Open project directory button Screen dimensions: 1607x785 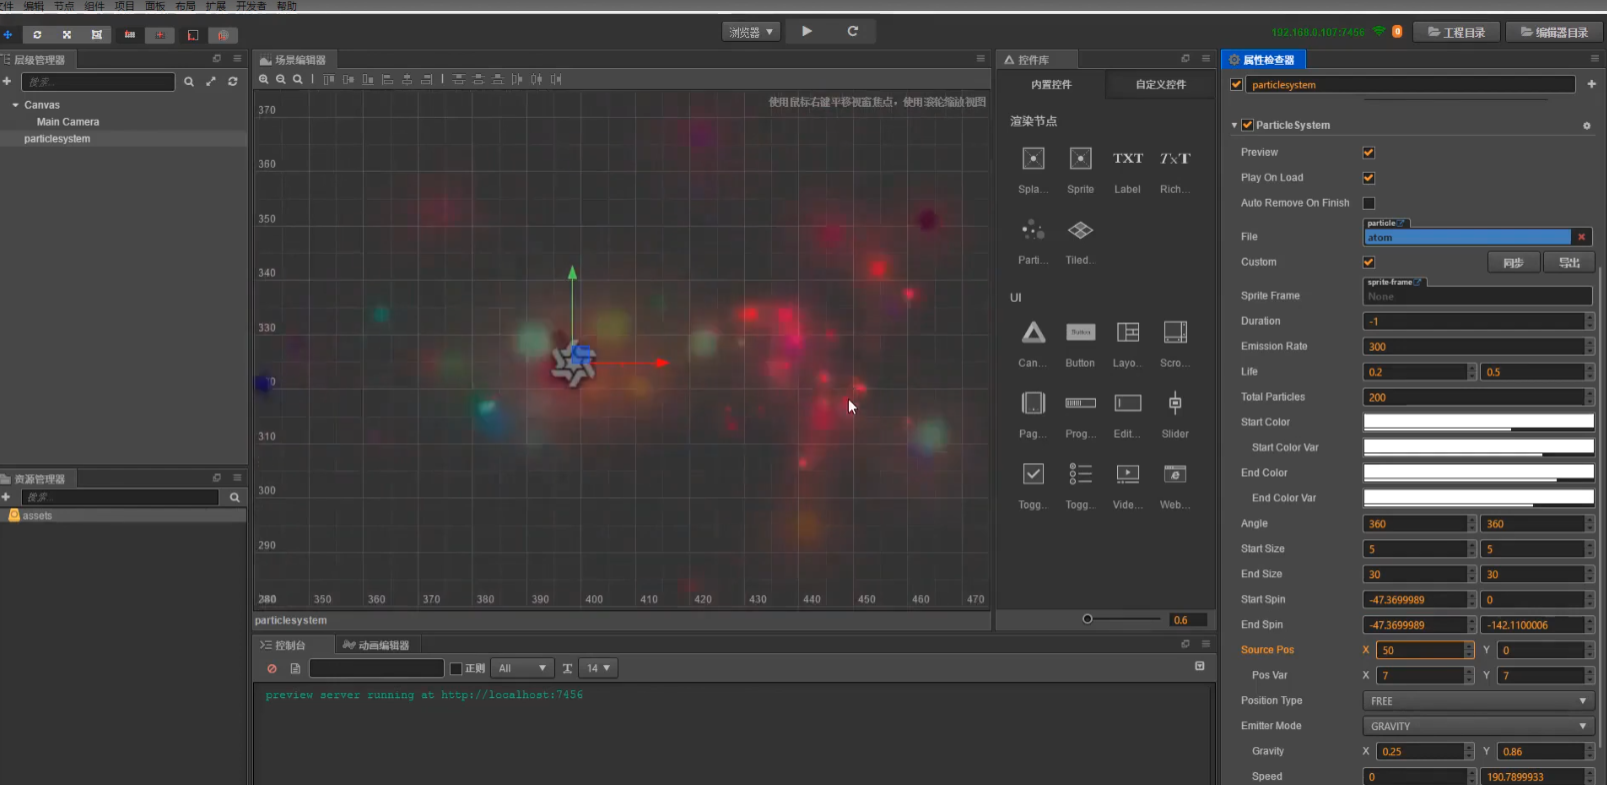point(1455,32)
